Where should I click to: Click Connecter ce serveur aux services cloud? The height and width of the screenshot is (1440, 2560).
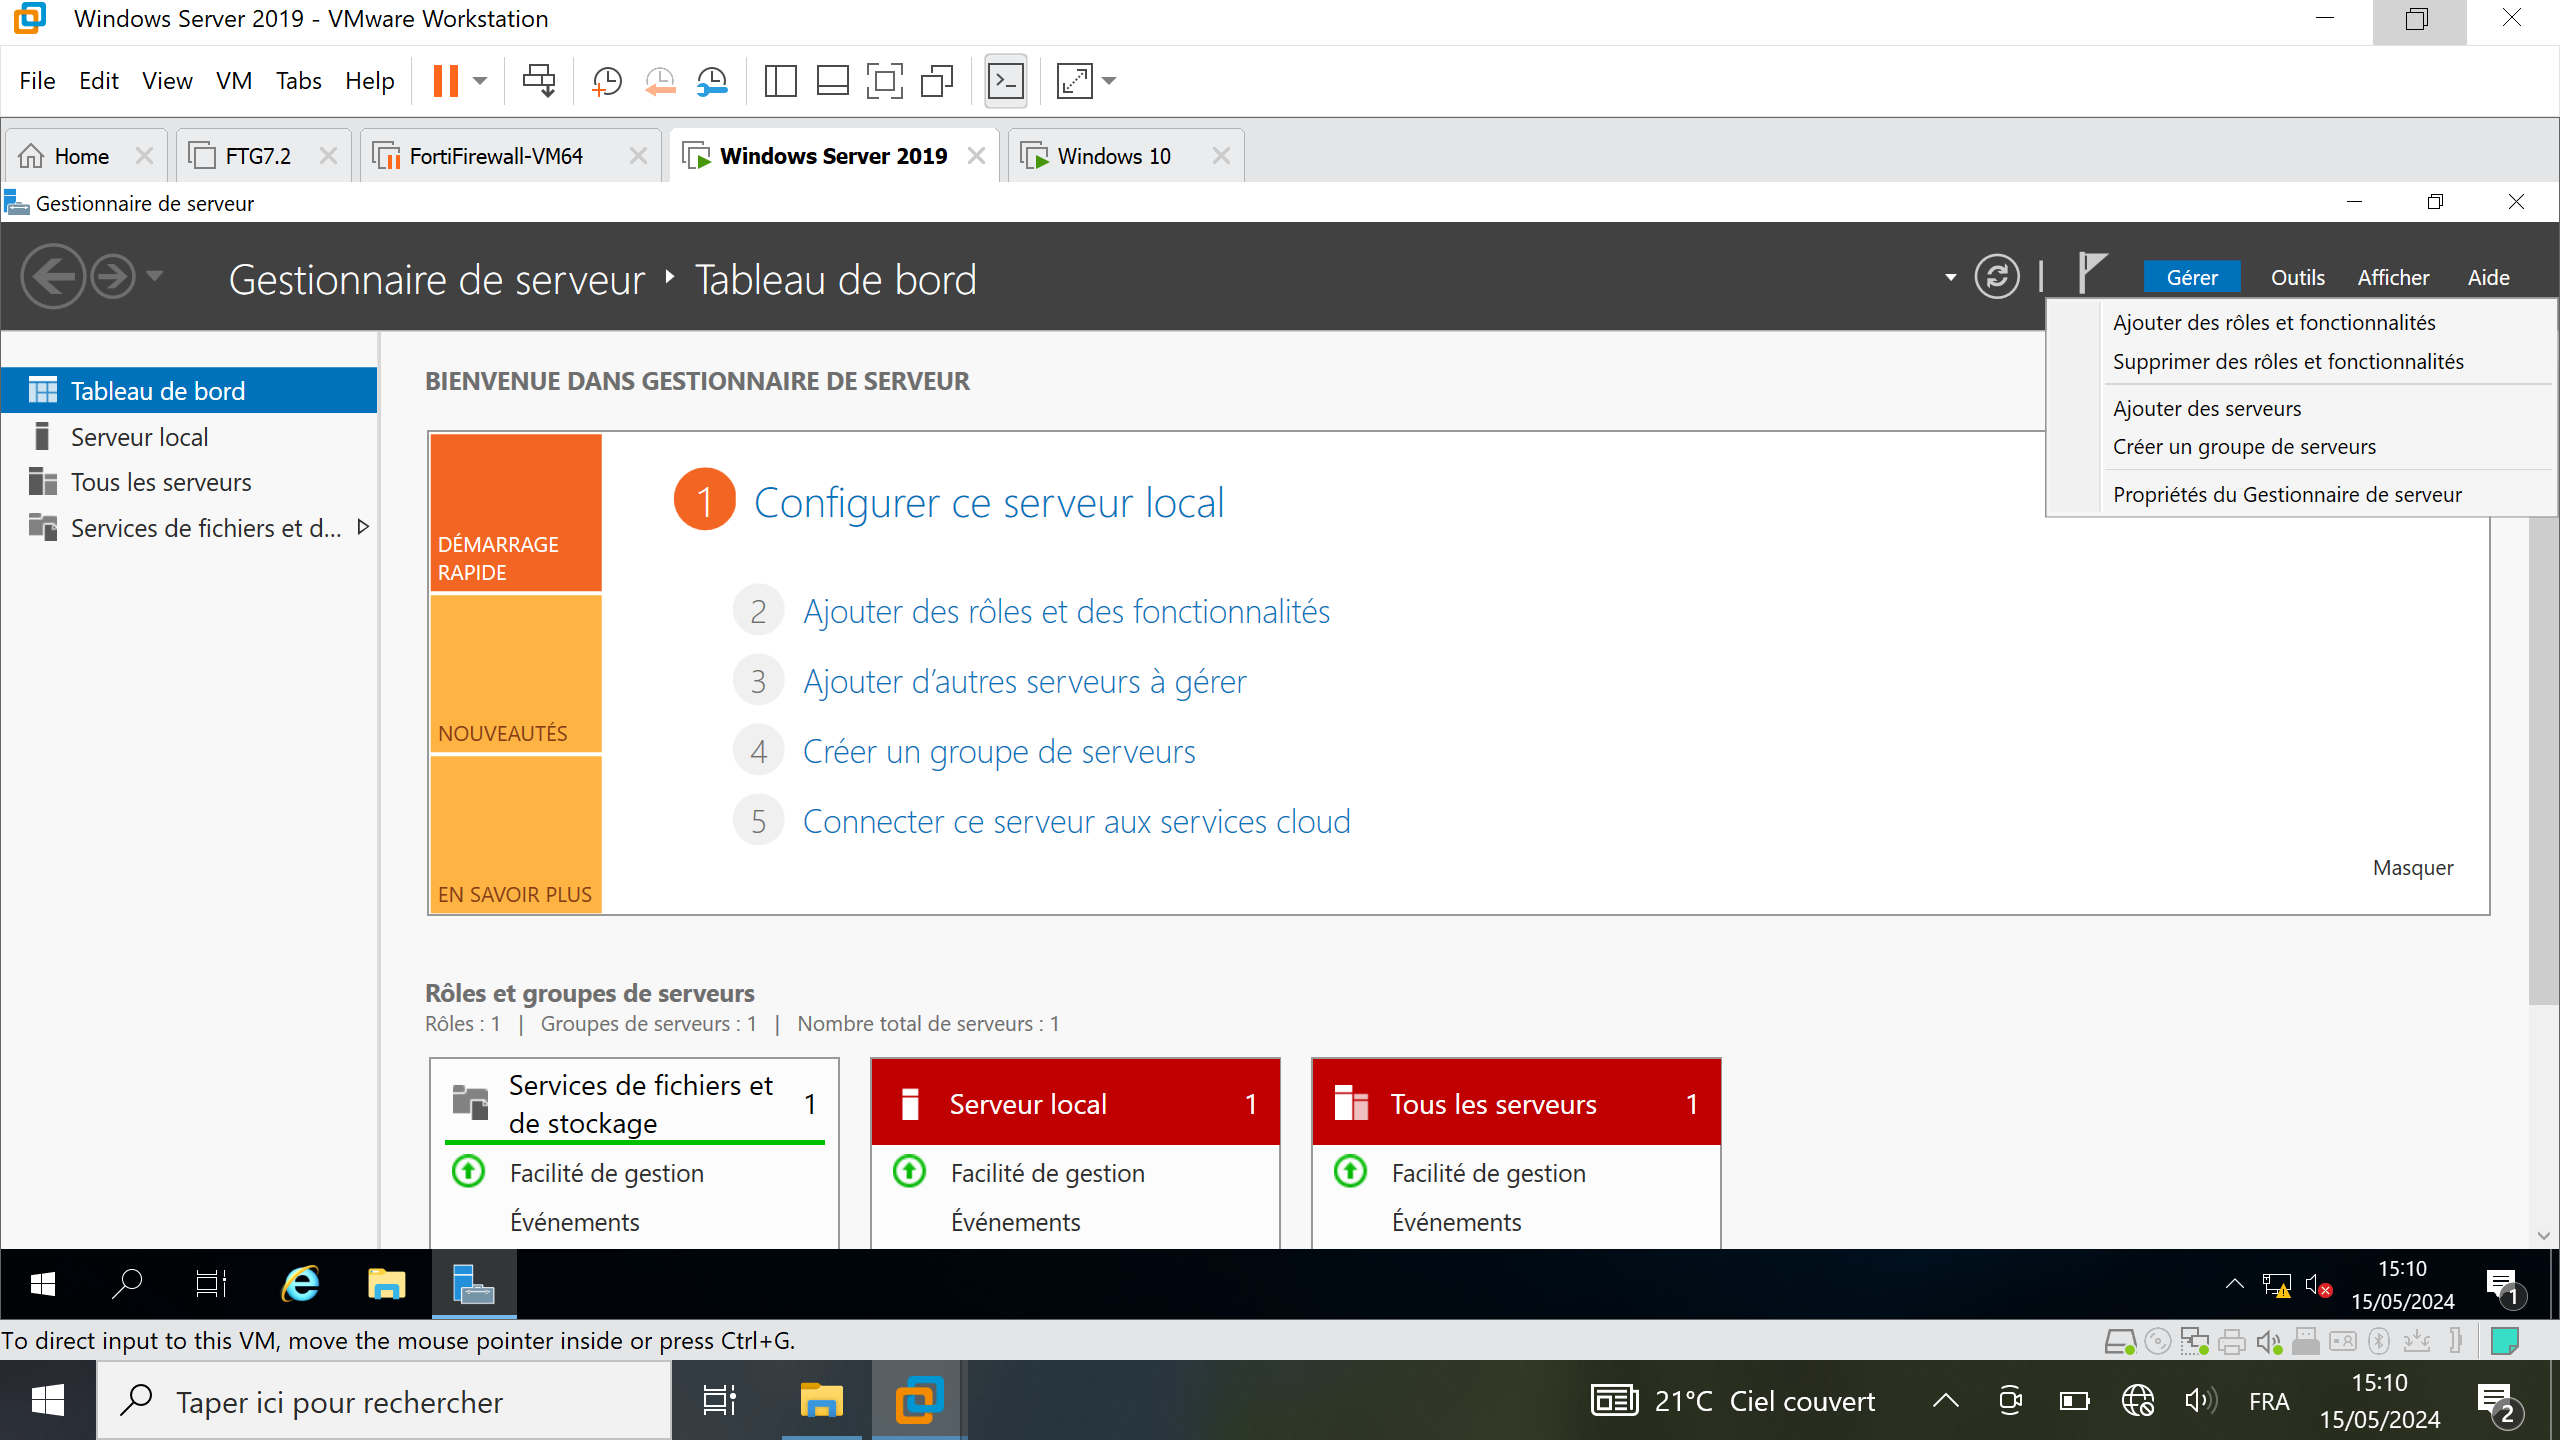click(1076, 822)
